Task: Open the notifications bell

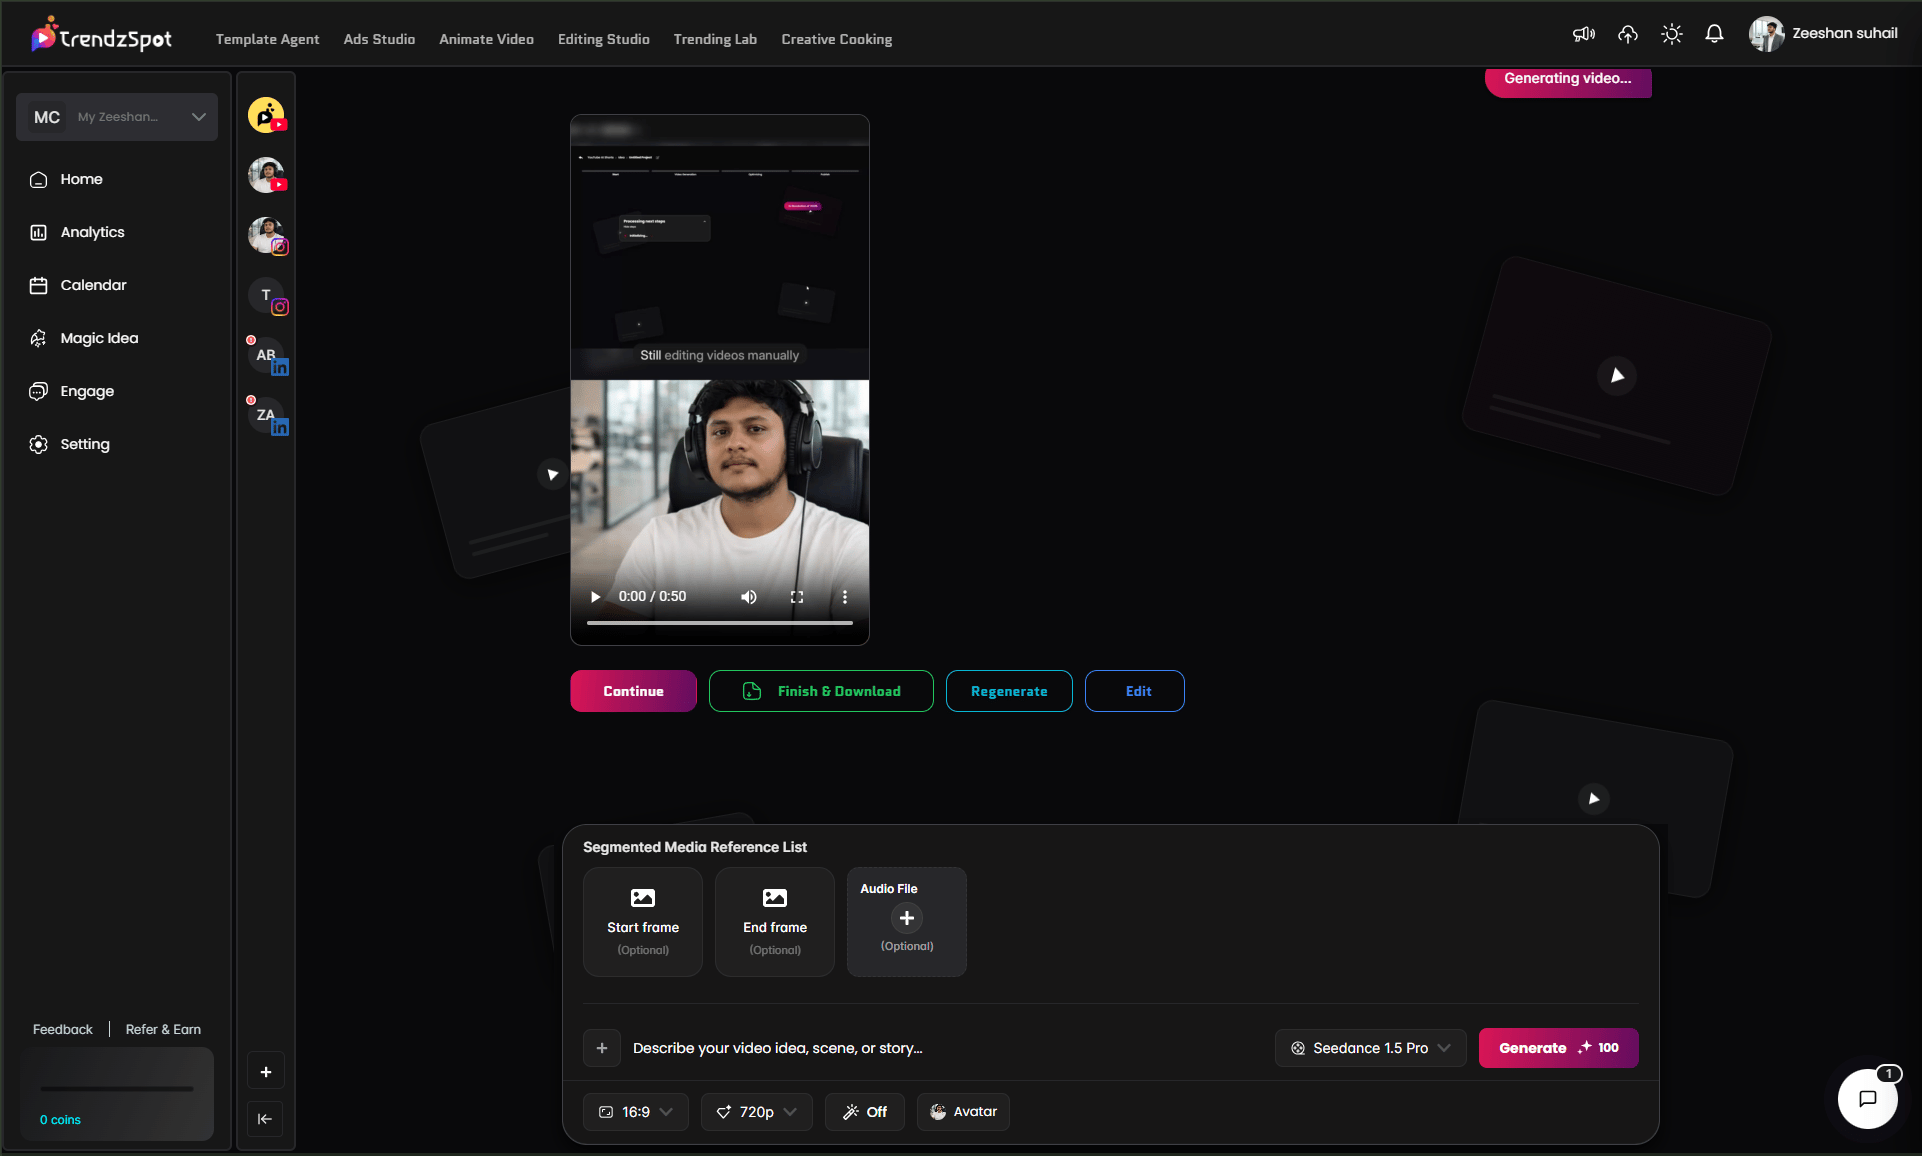Action: pos(1714,34)
